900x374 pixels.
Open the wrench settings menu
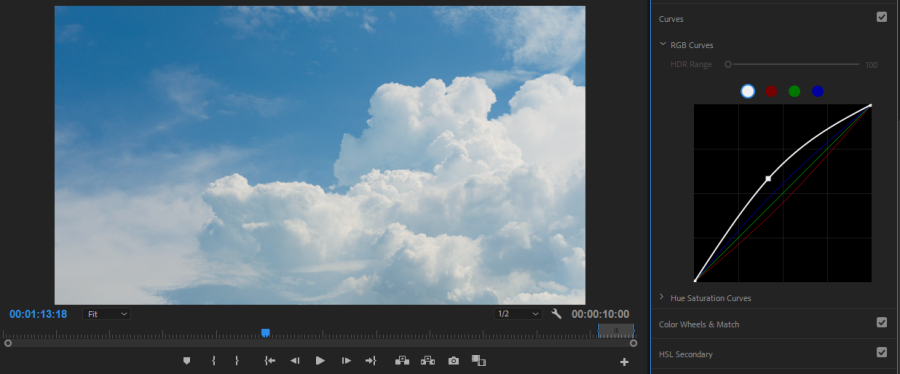[x=556, y=314]
